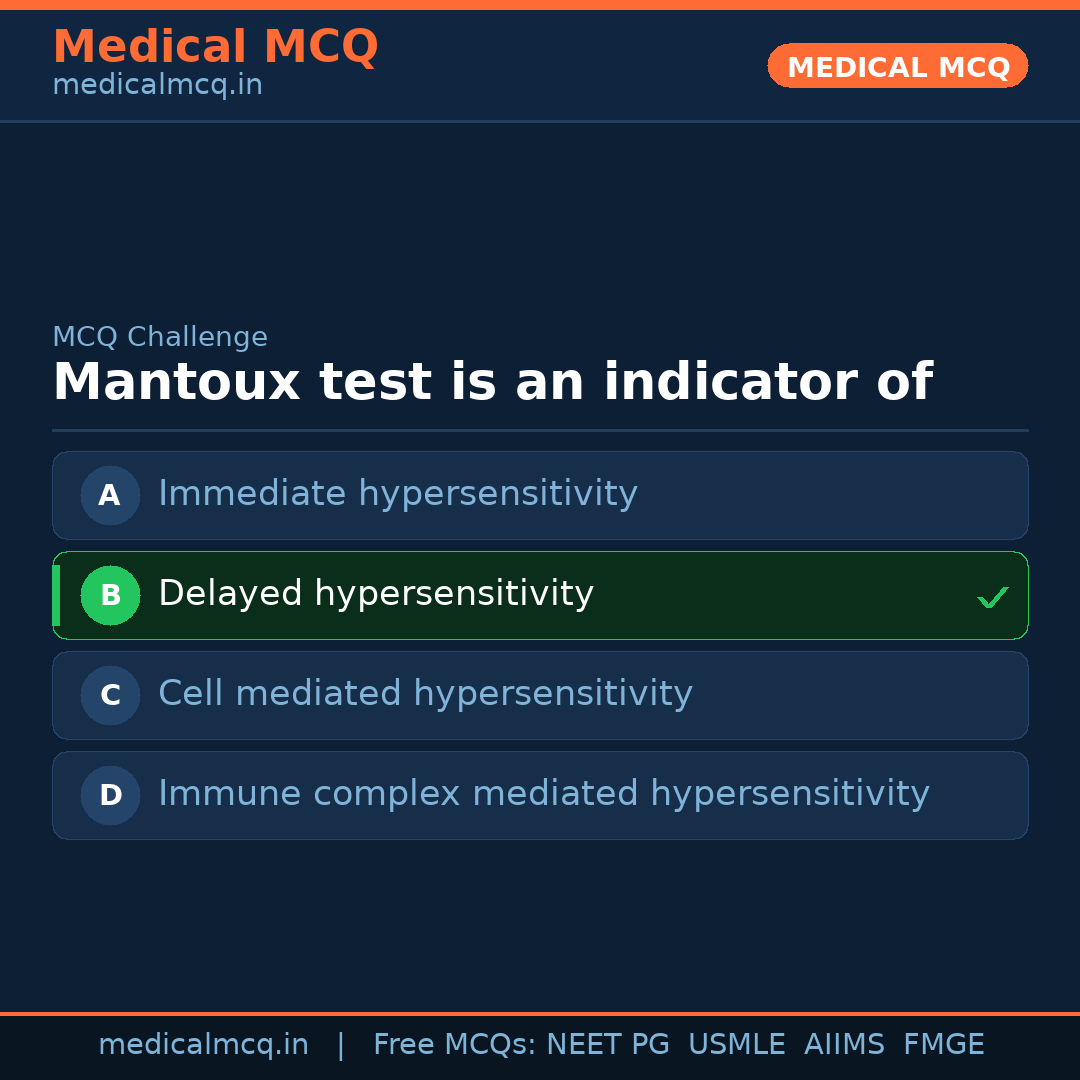The height and width of the screenshot is (1080, 1080).
Task: Choose Cell mediated hypersensitivity option
Action: click(425, 694)
